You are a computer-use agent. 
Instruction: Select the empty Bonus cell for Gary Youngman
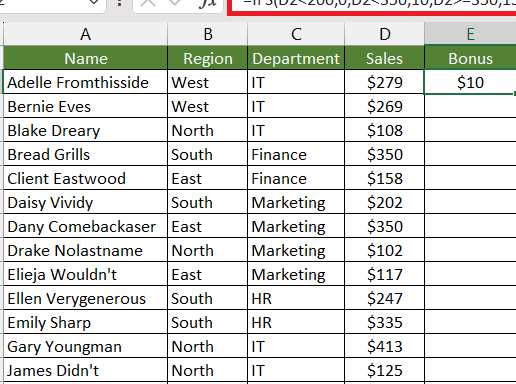pos(470,346)
